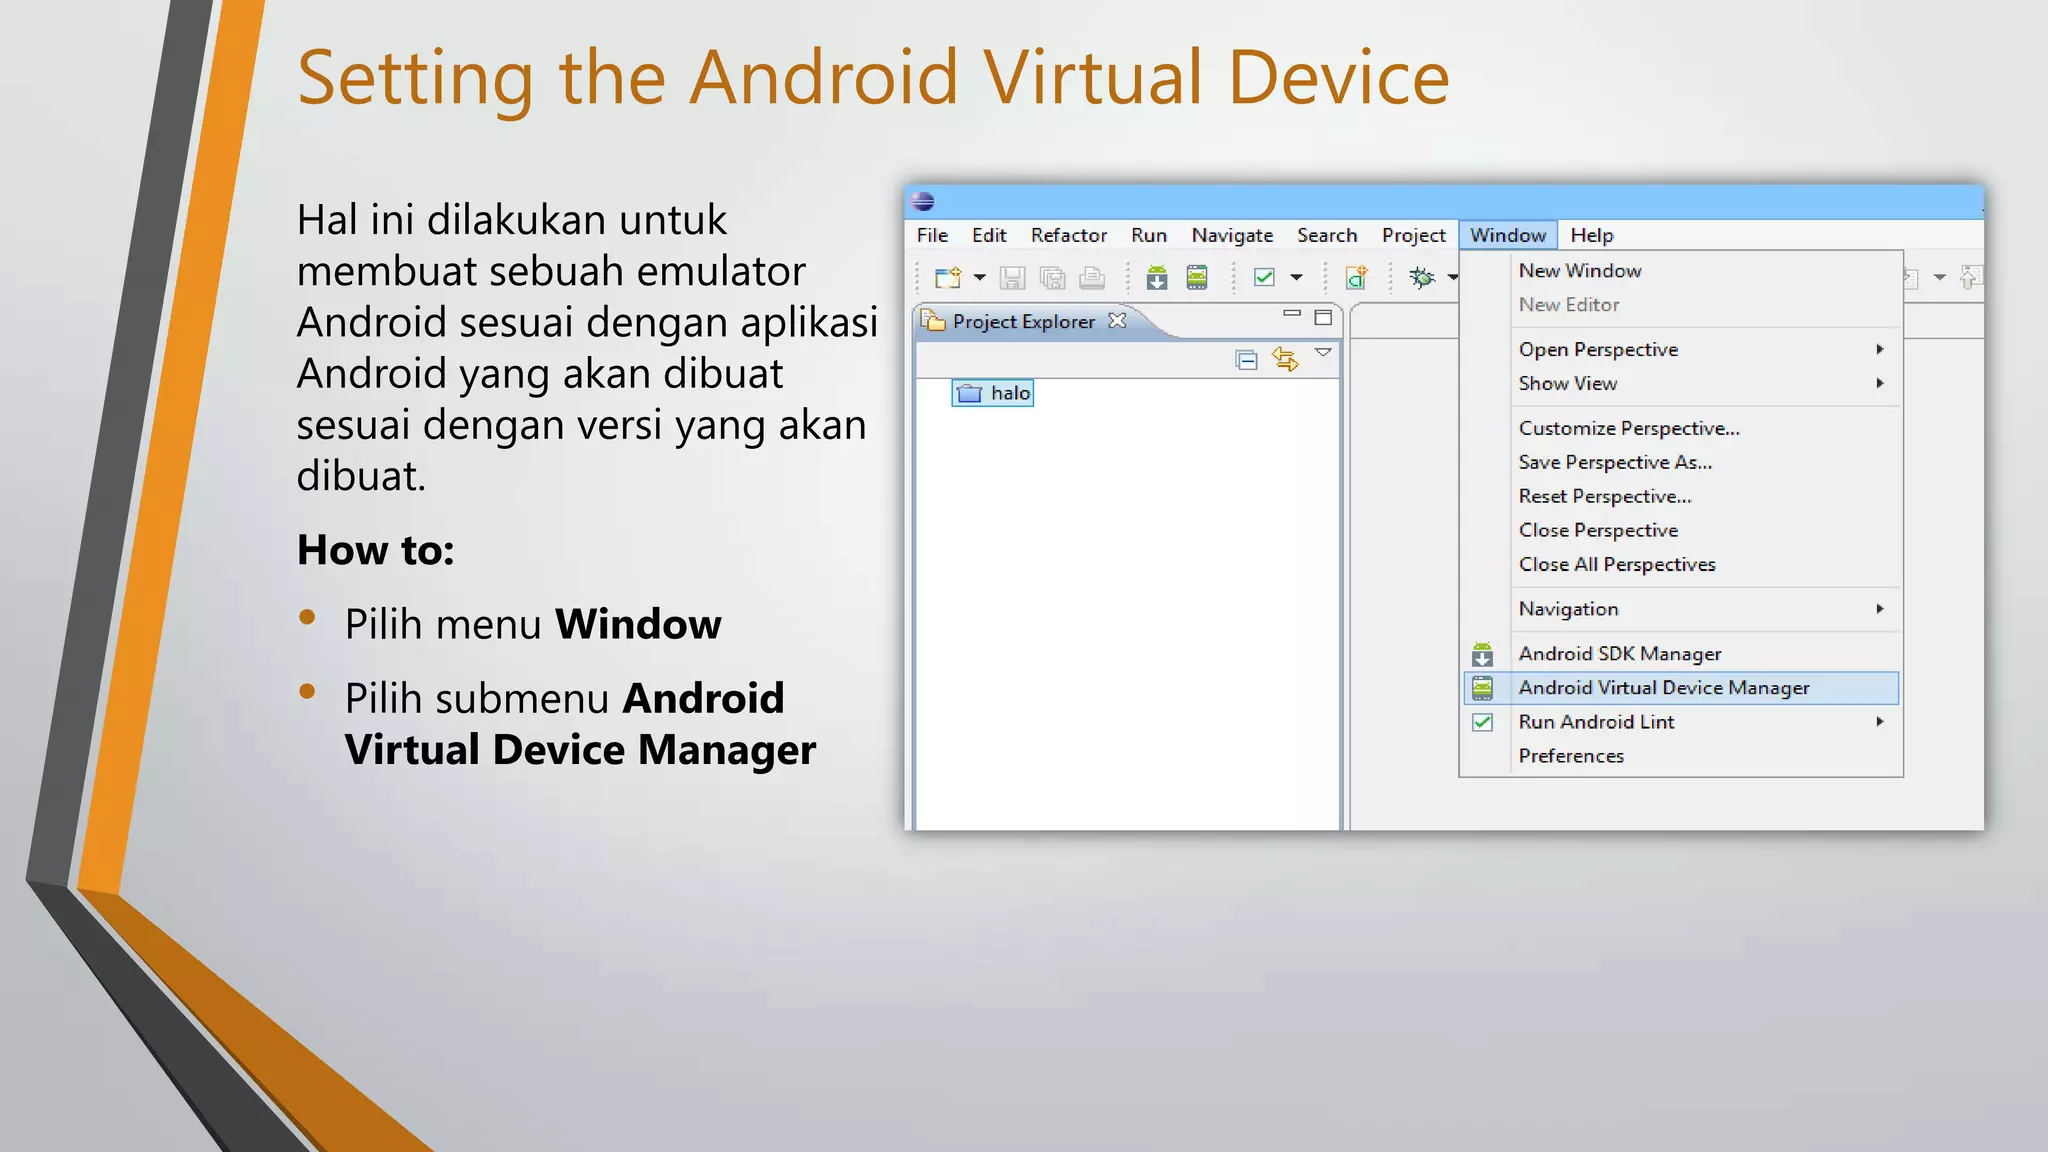Image resolution: width=2048 pixels, height=1152 pixels.
Task: Choose Customize Perspective... menu entry
Action: pos(1681,428)
